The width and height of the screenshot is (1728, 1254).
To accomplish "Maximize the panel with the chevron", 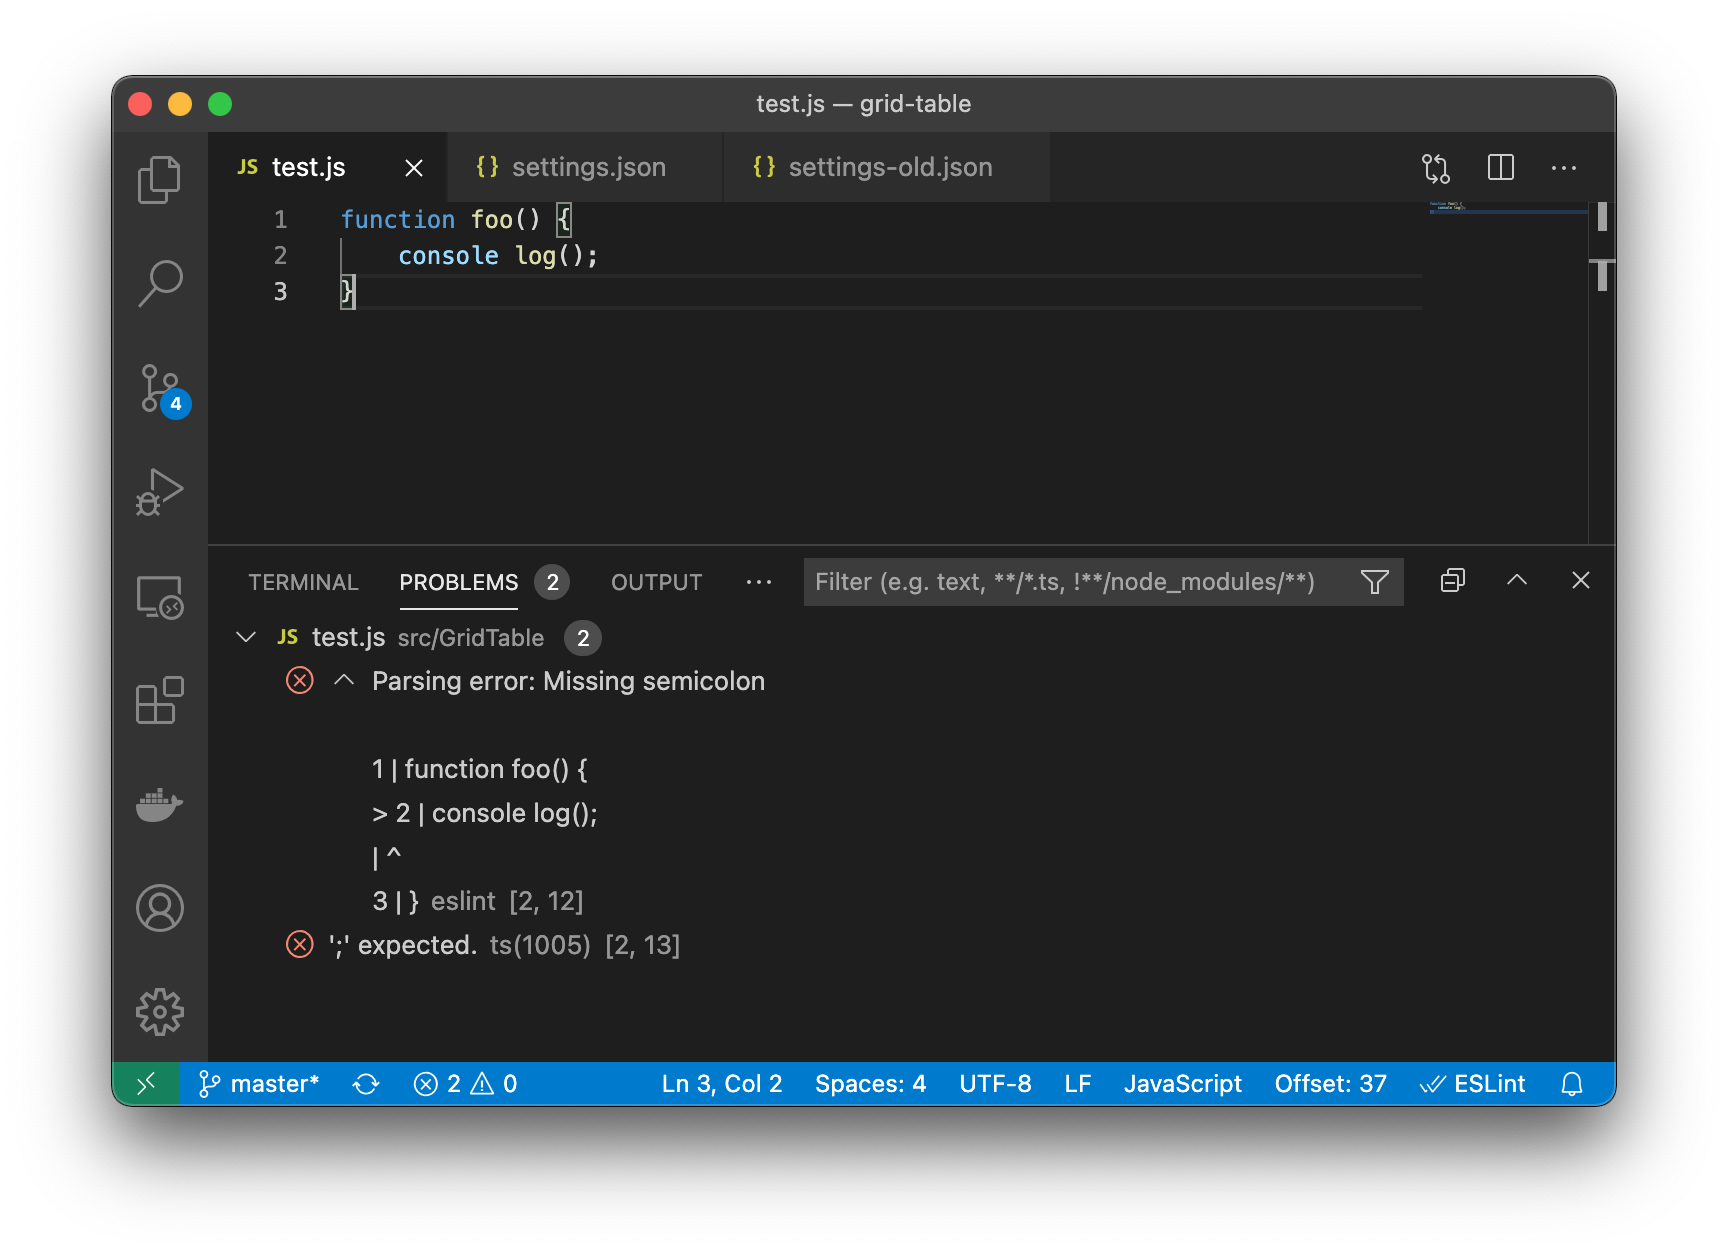I will click(1517, 580).
